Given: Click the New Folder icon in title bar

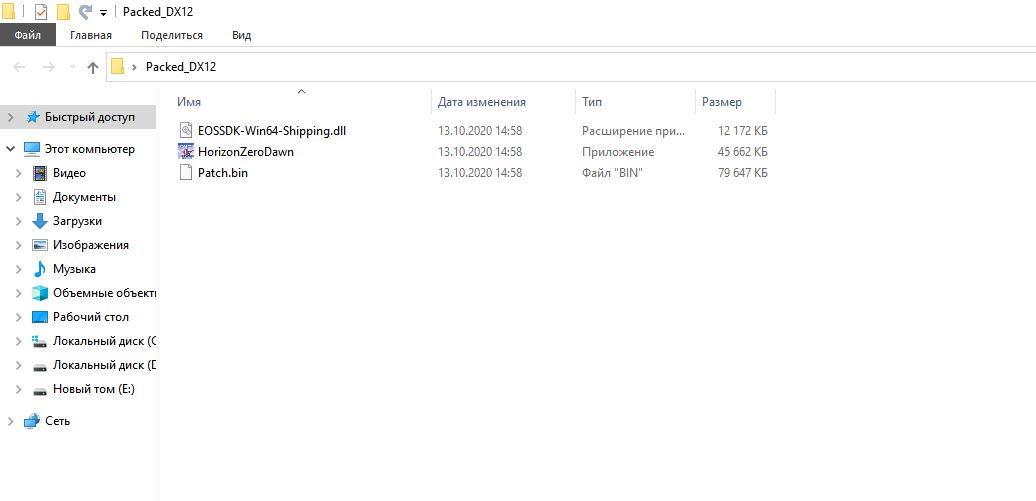Looking at the screenshot, I should point(63,12).
